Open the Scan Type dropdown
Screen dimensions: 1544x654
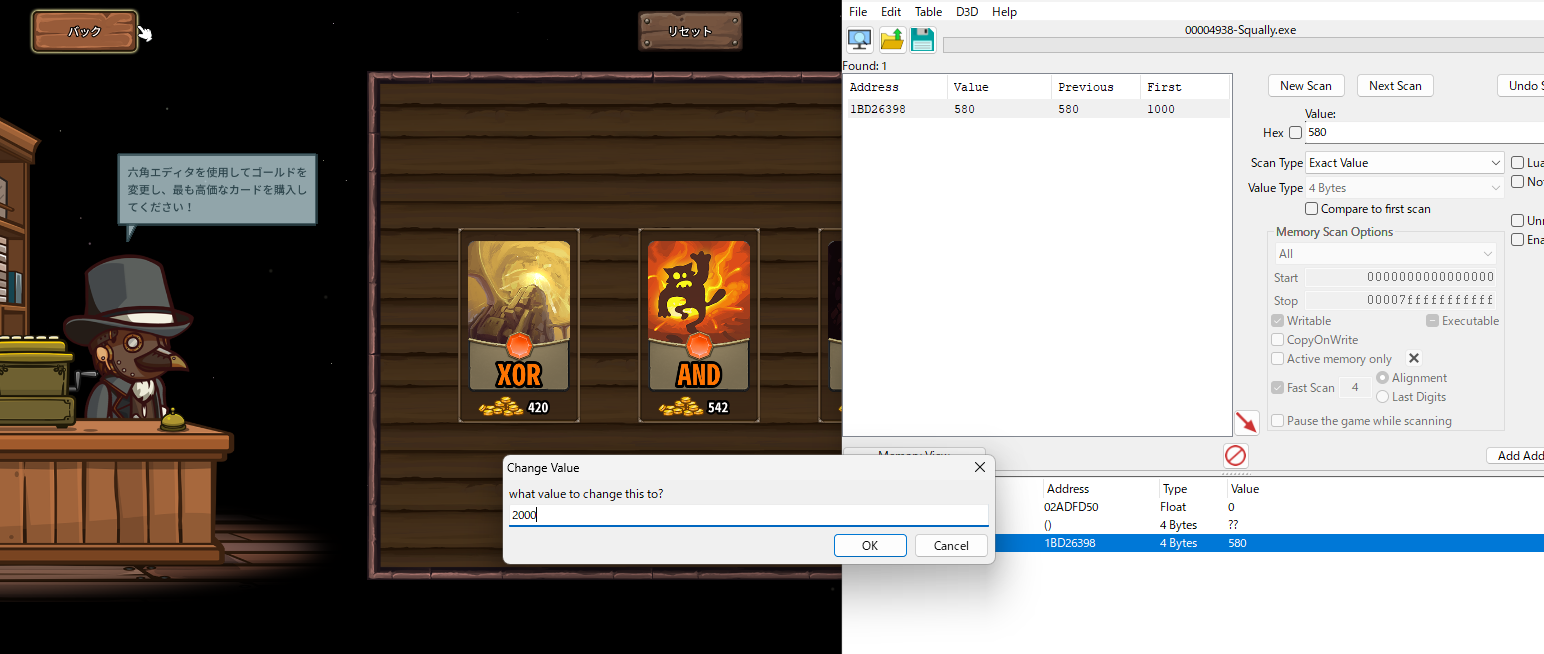[1404, 163]
